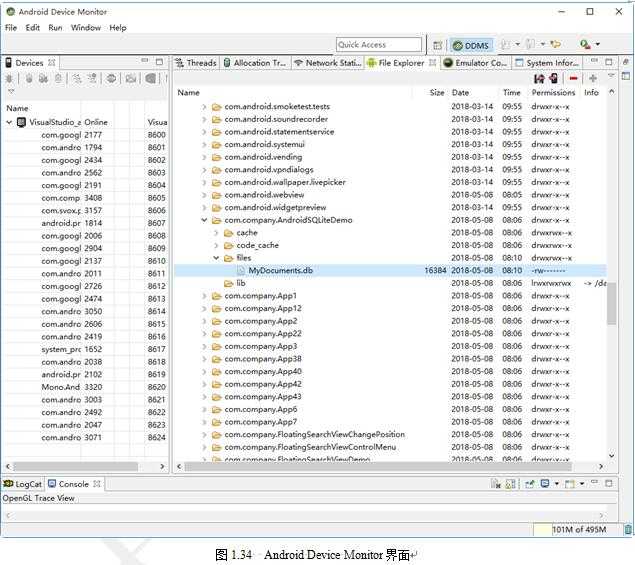Select the DDMS perspective button
Image resolution: width=635 pixels, height=565 pixels.
pos(471,46)
